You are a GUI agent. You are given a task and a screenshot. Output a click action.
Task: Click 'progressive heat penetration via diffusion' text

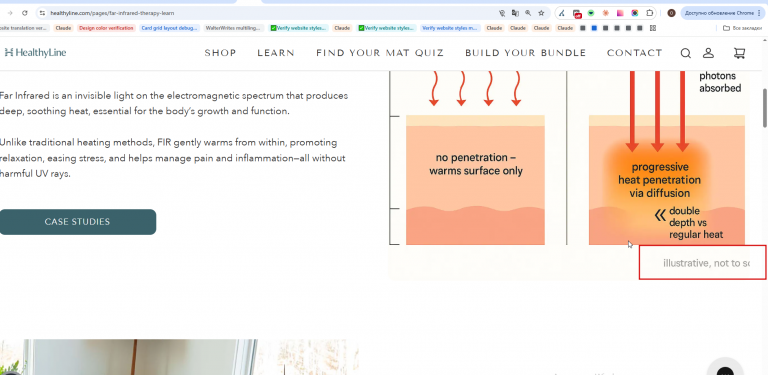click(659, 180)
